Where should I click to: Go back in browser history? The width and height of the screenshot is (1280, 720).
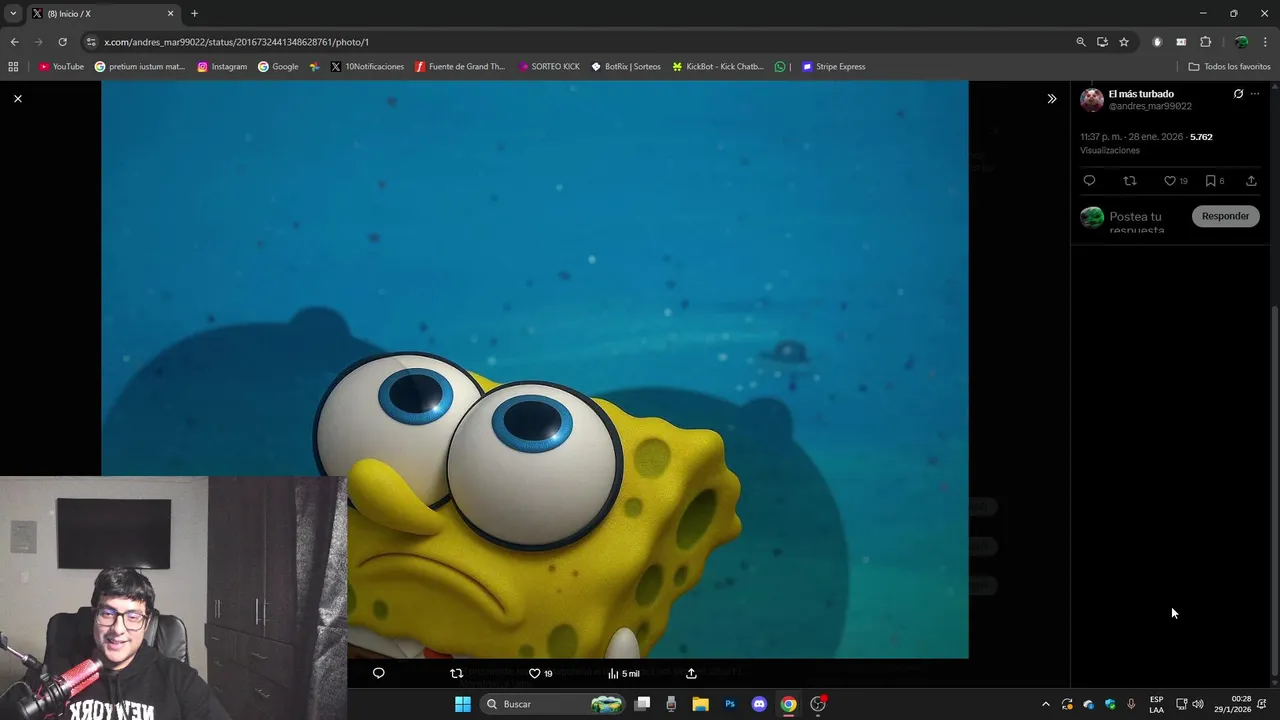click(x=14, y=42)
